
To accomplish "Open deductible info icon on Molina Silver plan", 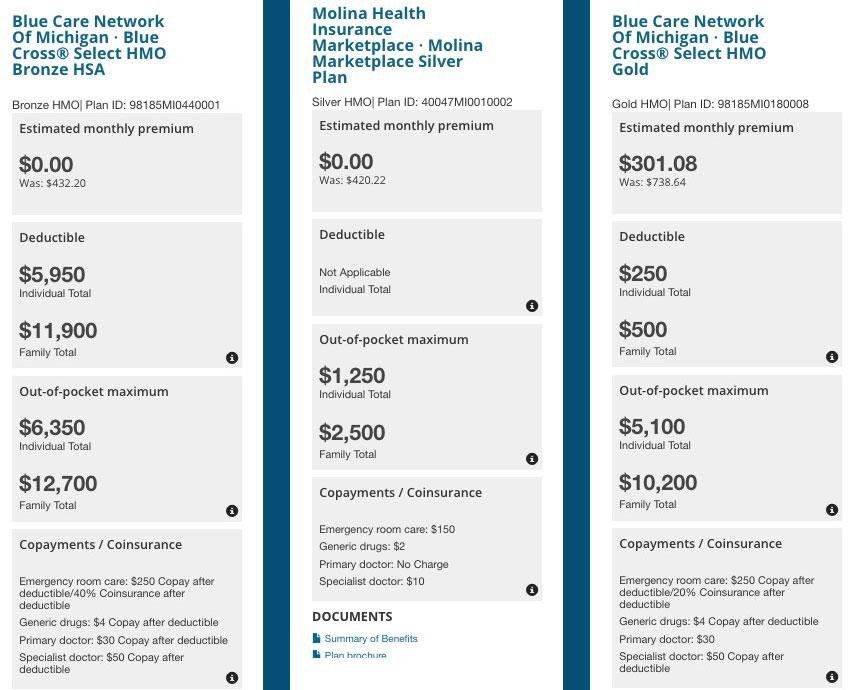I will 532,306.
